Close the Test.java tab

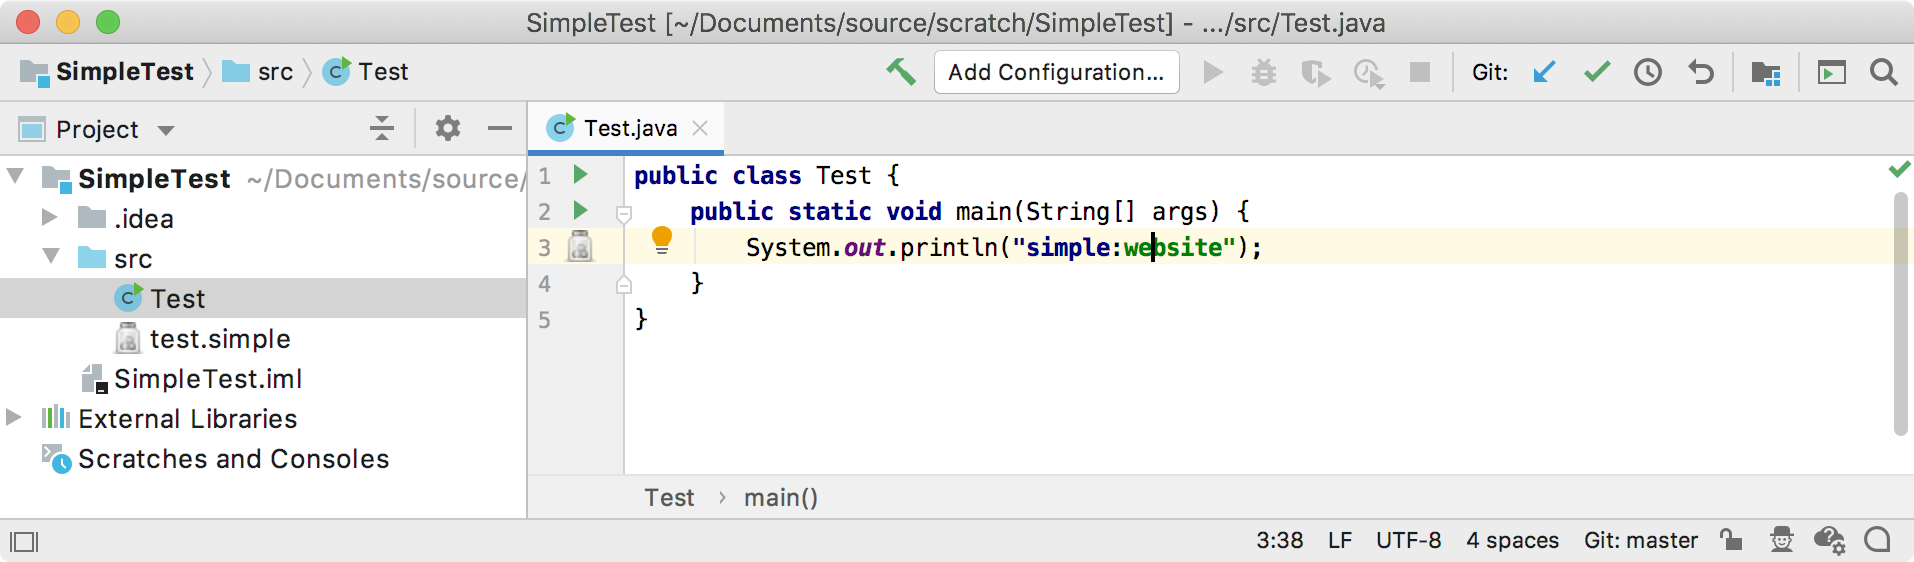[x=701, y=128]
